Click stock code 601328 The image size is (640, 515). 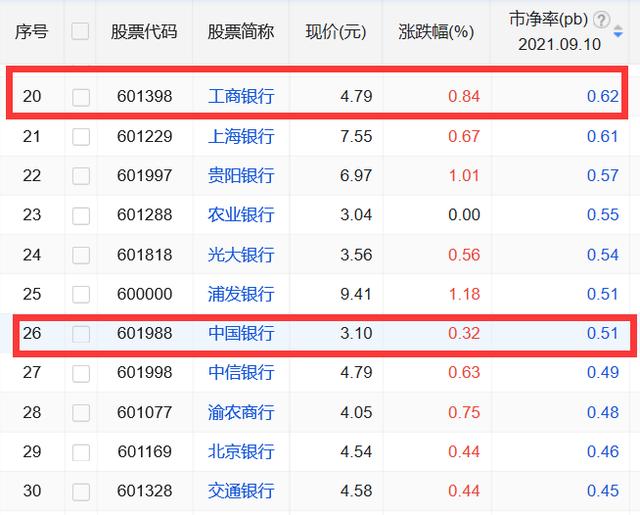[x=144, y=491]
